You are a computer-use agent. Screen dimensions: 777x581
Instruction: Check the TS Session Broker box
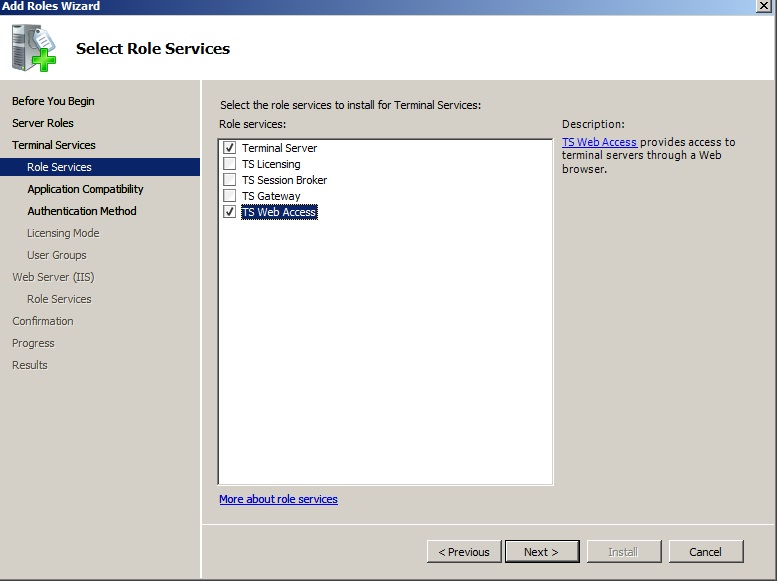[x=229, y=179]
